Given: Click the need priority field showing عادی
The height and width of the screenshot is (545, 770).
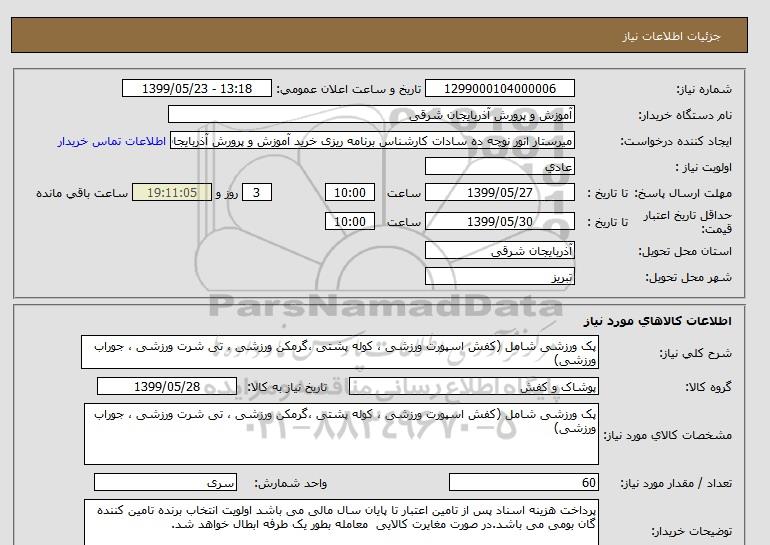Looking at the screenshot, I should click(x=499, y=166).
